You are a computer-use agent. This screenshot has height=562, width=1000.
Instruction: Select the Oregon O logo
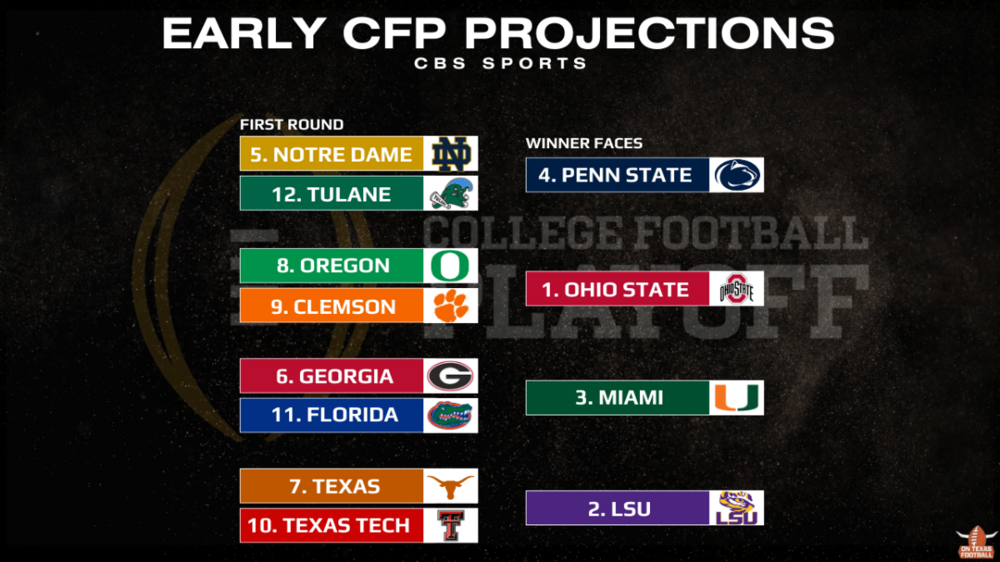click(450, 266)
